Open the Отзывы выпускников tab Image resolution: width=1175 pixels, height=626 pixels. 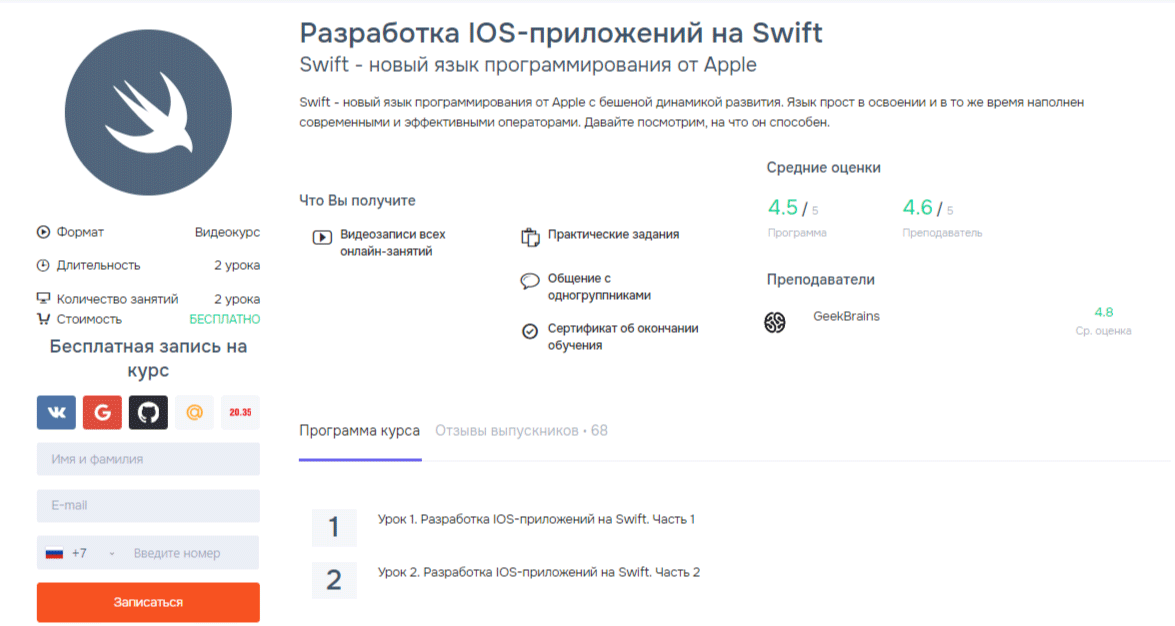(x=521, y=431)
